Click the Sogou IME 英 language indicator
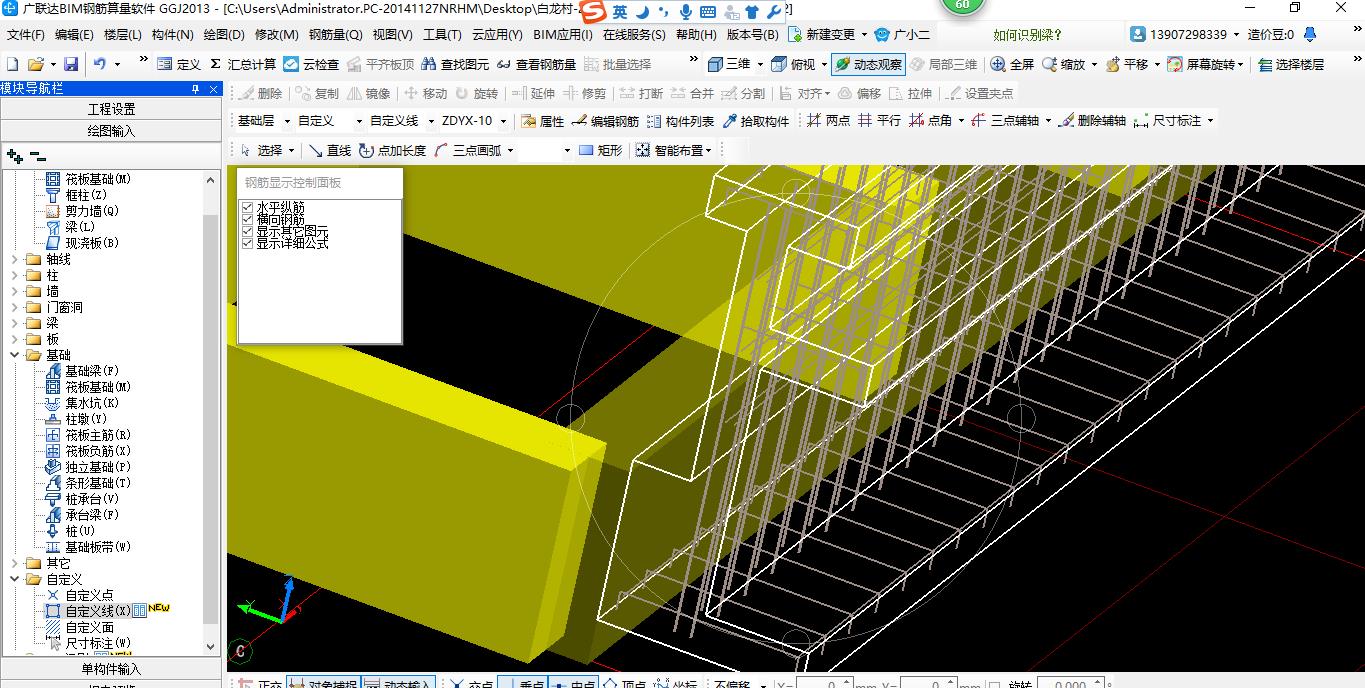Image resolution: width=1365 pixels, height=688 pixels. point(620,12)
